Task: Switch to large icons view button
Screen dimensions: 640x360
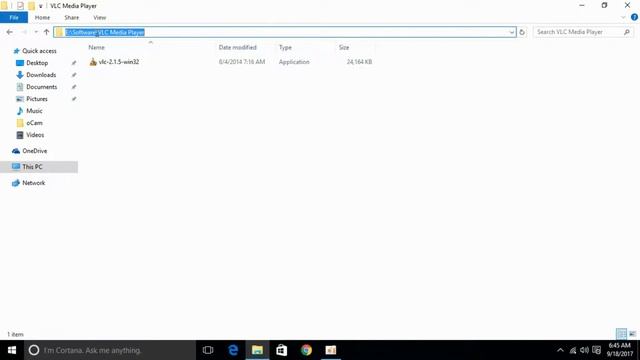Action: click(x=632, y=334)
